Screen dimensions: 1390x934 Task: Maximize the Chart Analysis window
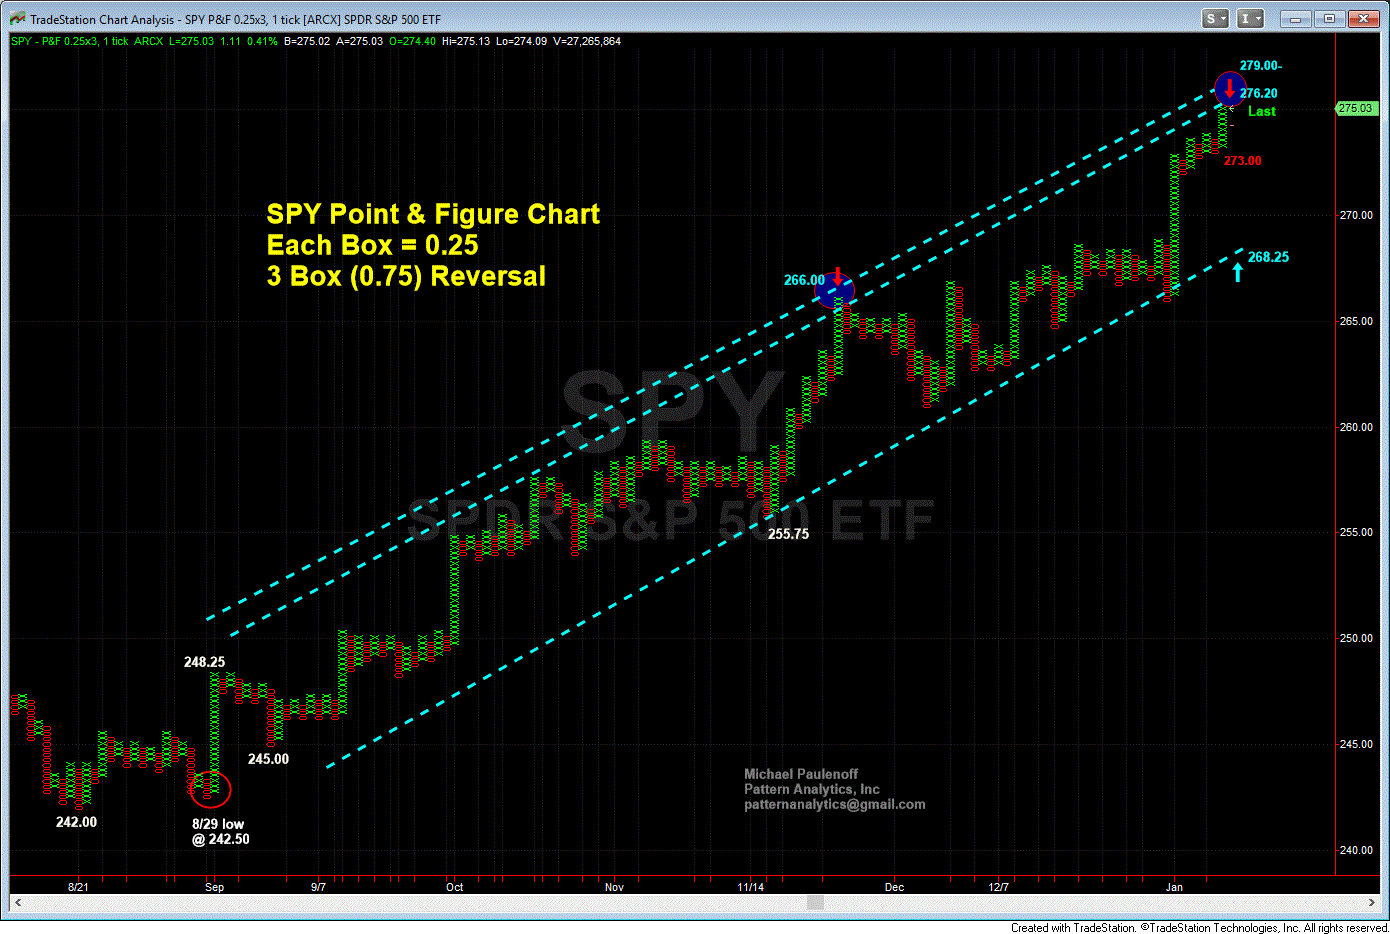1329,19
